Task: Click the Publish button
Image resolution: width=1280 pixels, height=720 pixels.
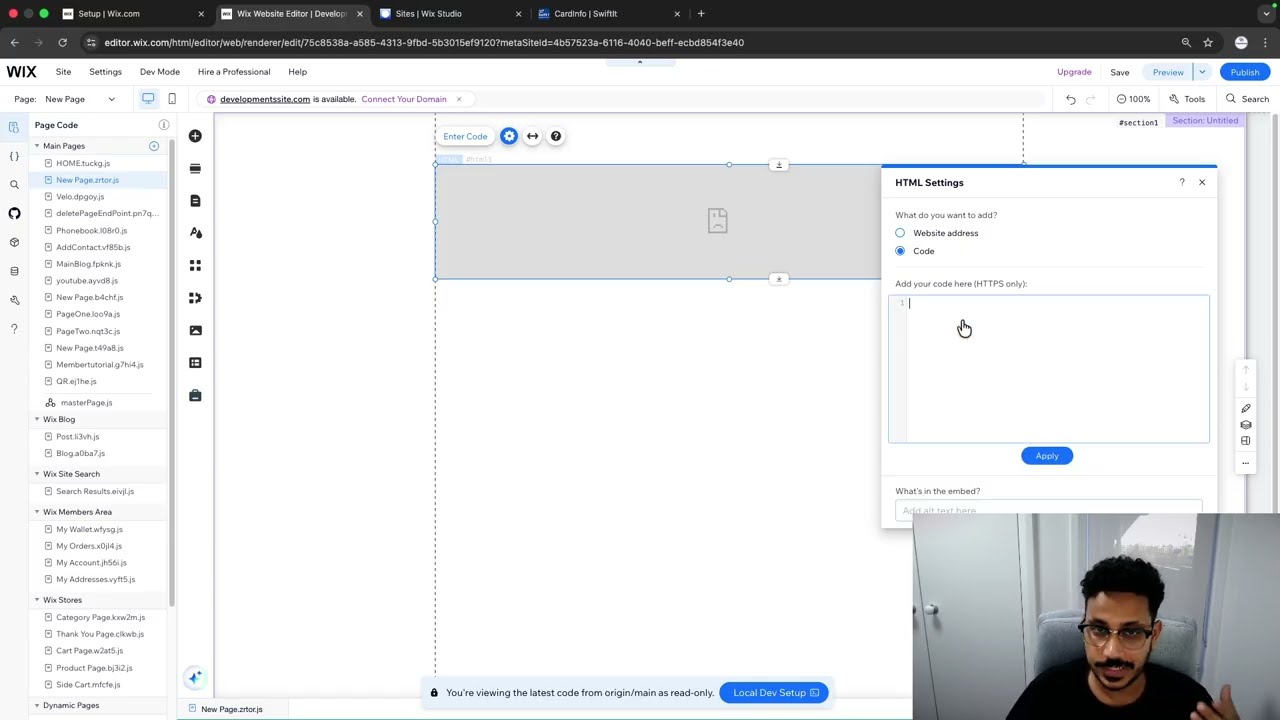Action: tap(1245, 72)
